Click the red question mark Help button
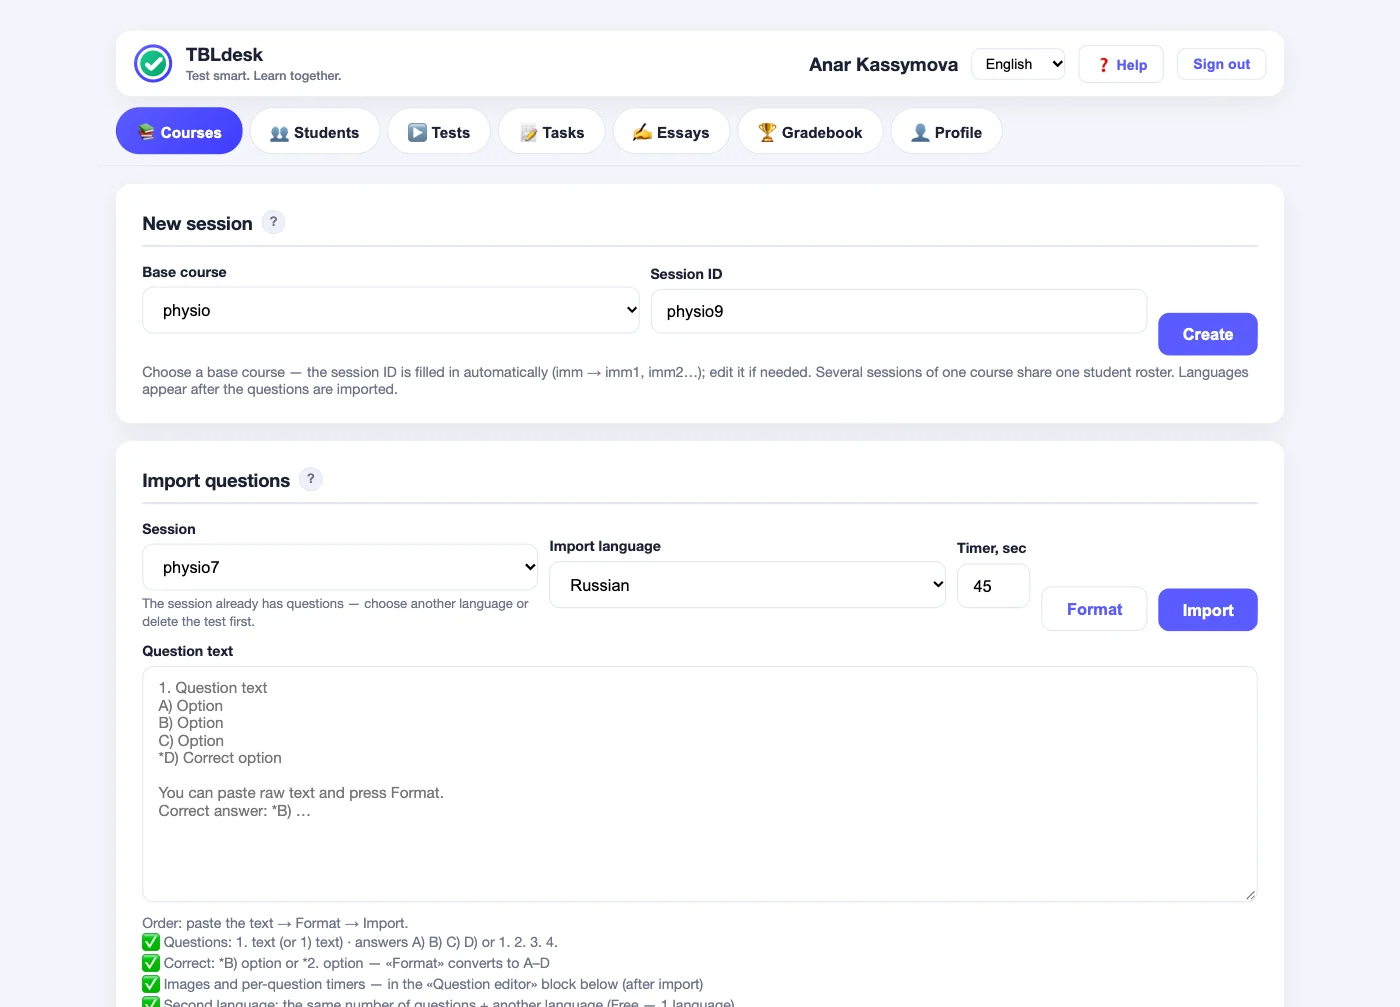Image resolution: width=1400 pixels, height=1007 pixels. (x=1121, y=65)
